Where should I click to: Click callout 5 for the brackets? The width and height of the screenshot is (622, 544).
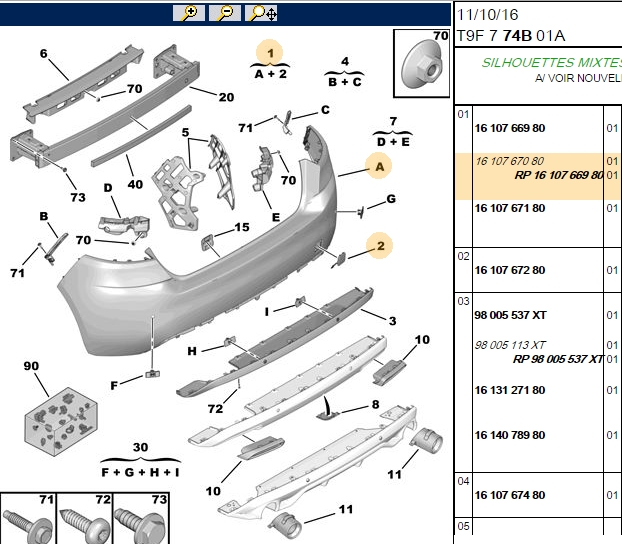tap(185, 132)
